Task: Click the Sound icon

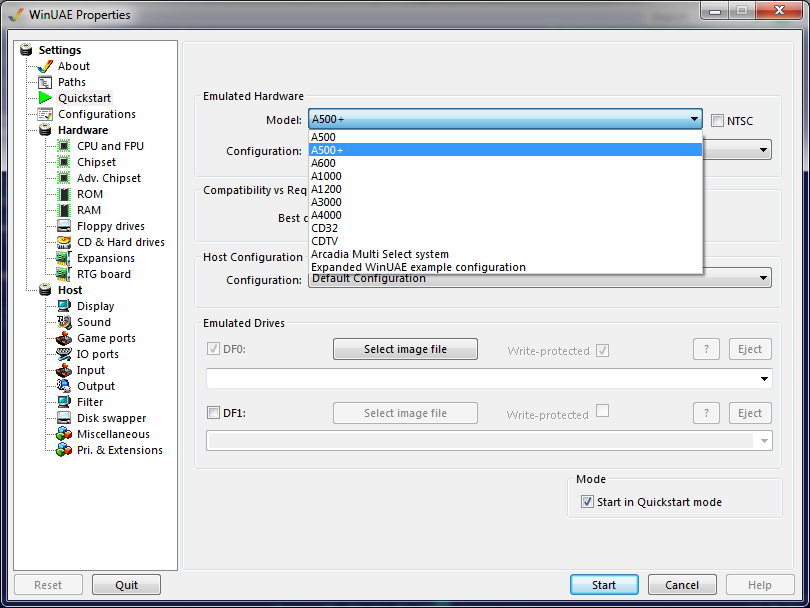Action: click(x=64, y=322)
